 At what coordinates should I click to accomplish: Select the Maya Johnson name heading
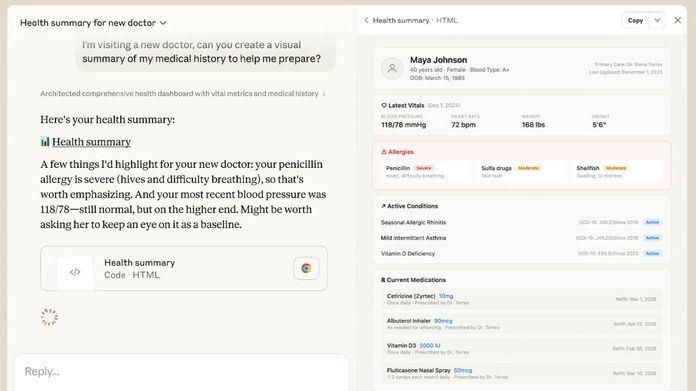pos(438,60)
